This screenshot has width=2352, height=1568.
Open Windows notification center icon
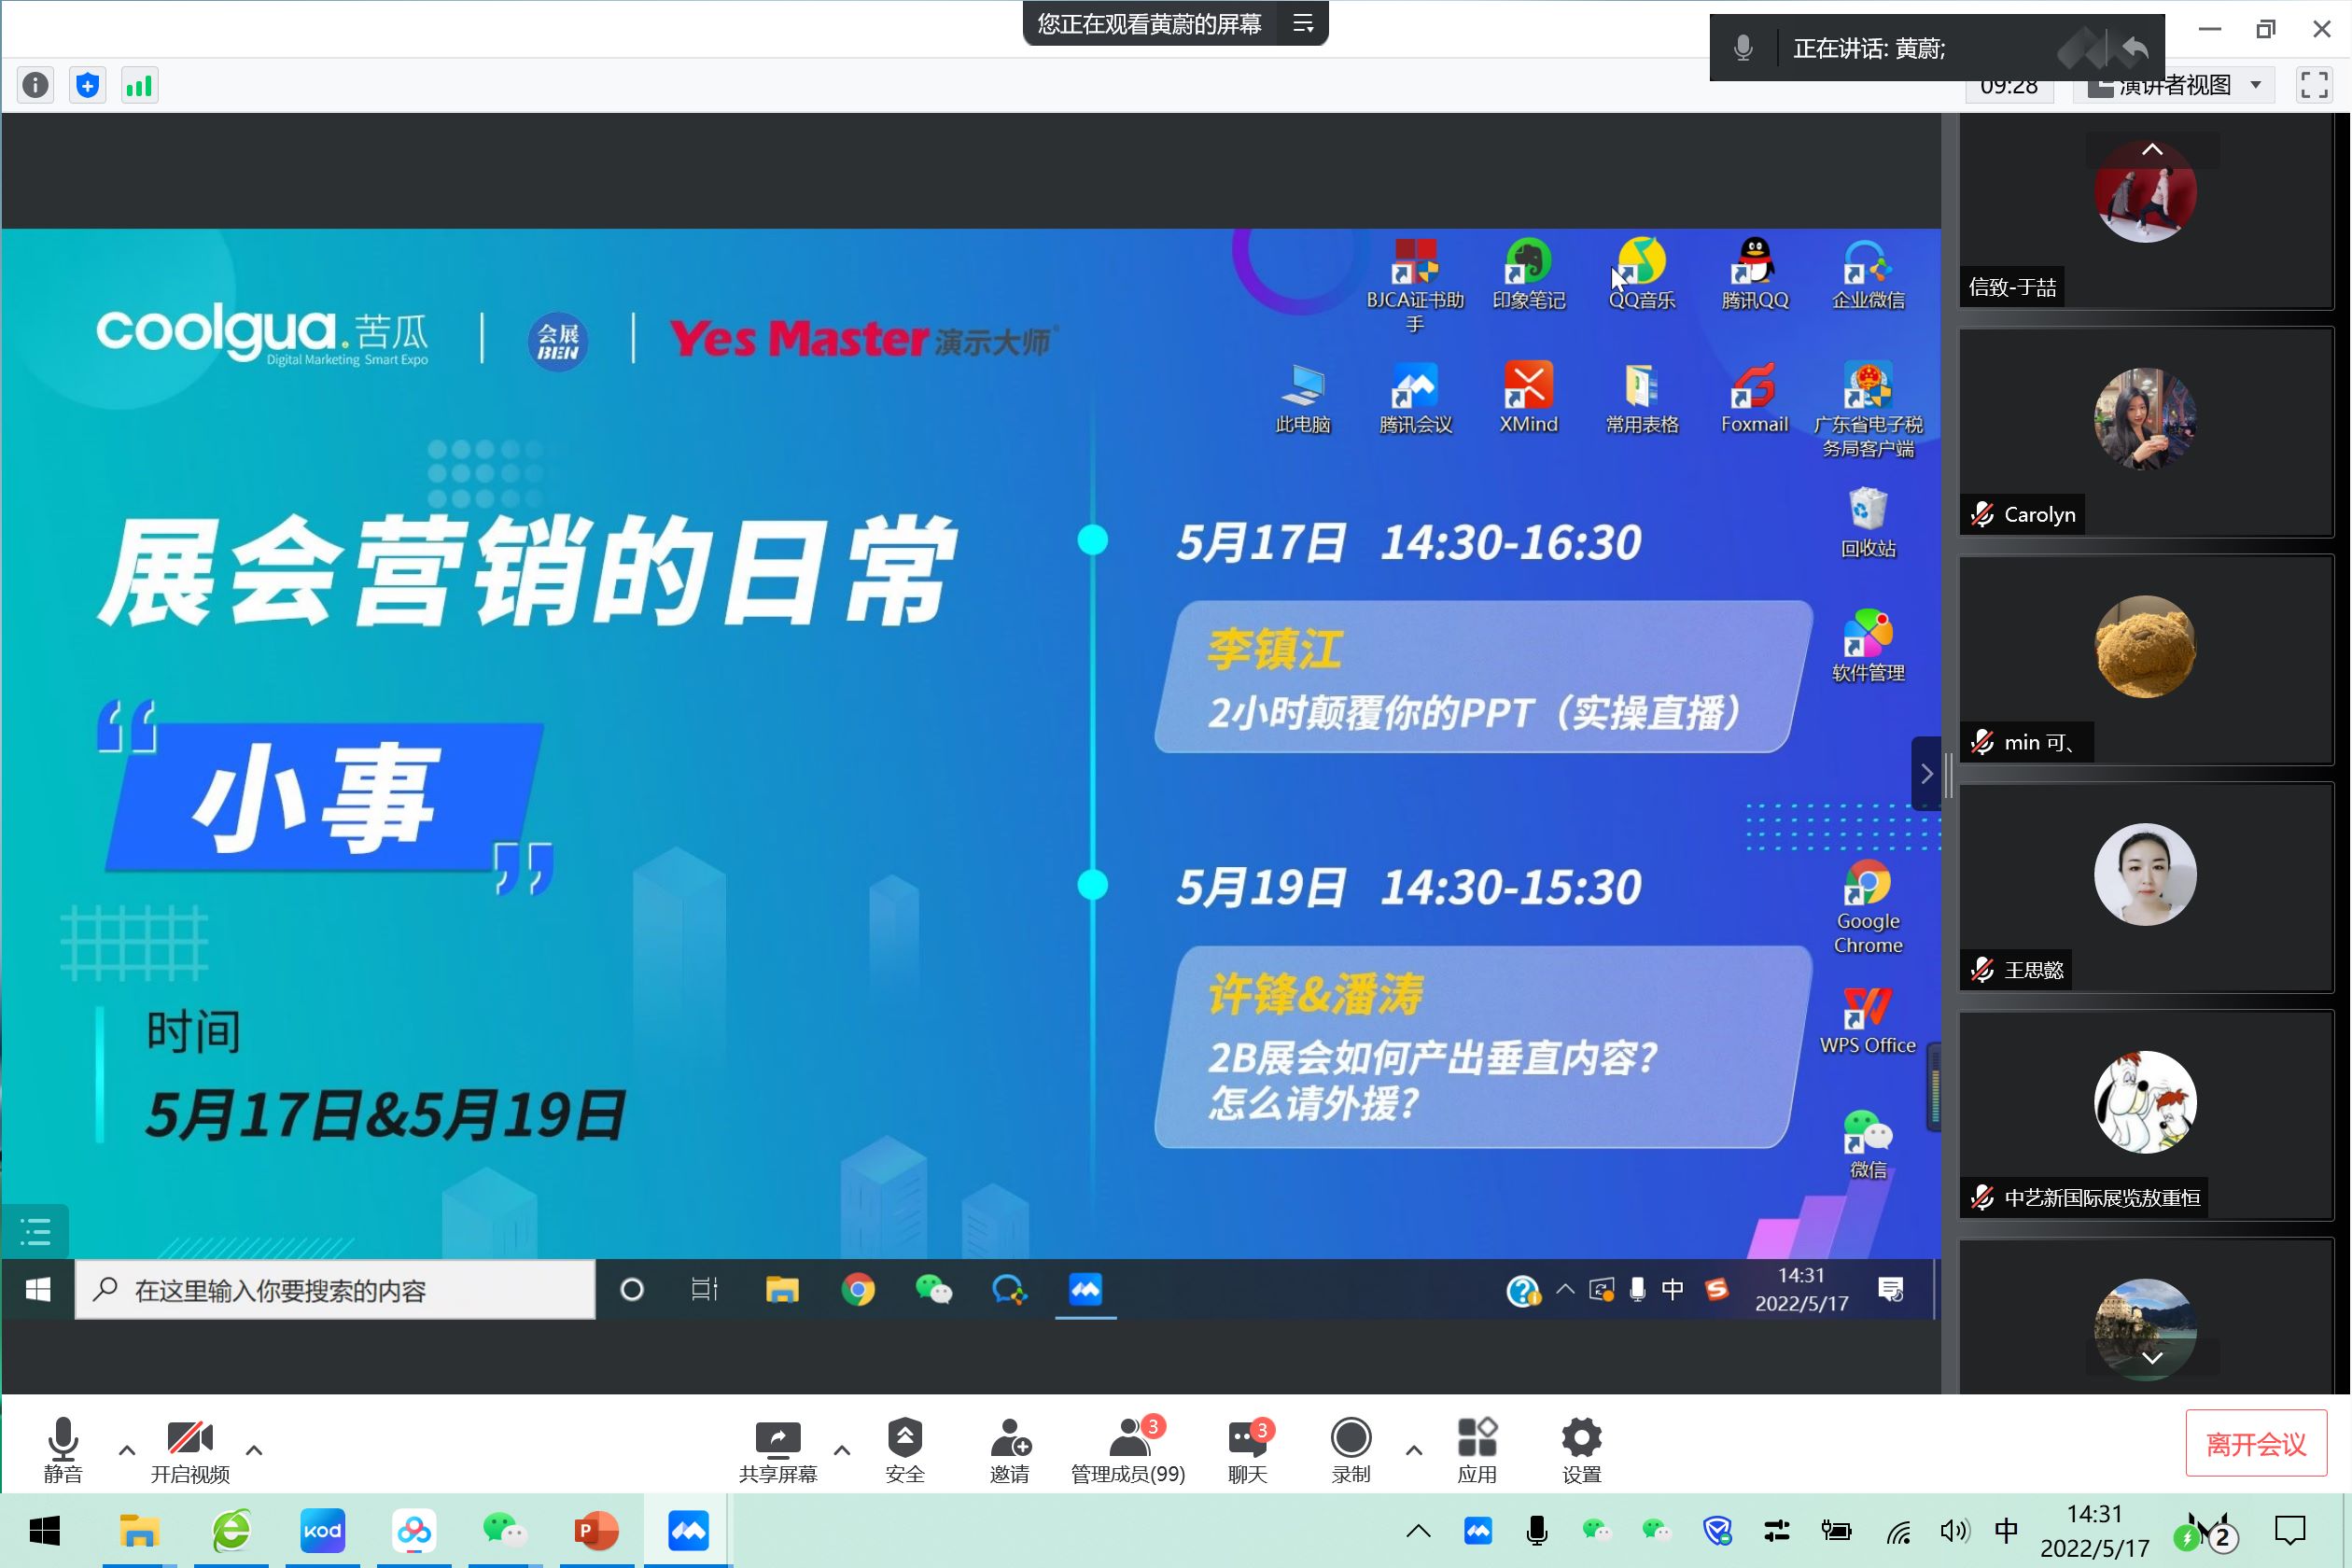[2289, 1531]
